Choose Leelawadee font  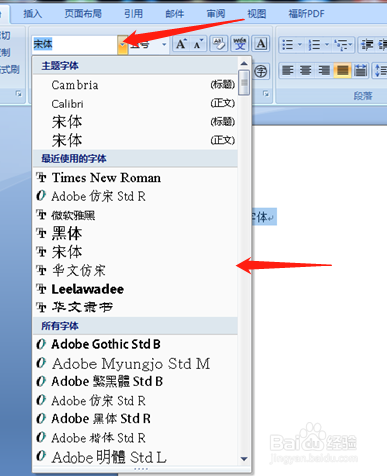[x=135, y=289]
